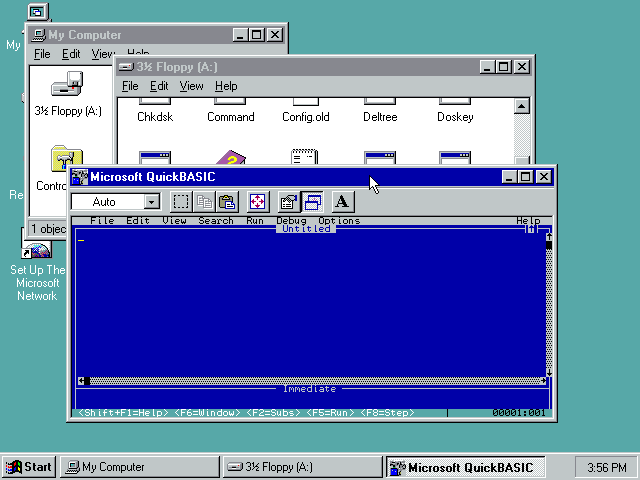
Task: Select the Doskey file in Floppy window
Action: coord(455,111)
